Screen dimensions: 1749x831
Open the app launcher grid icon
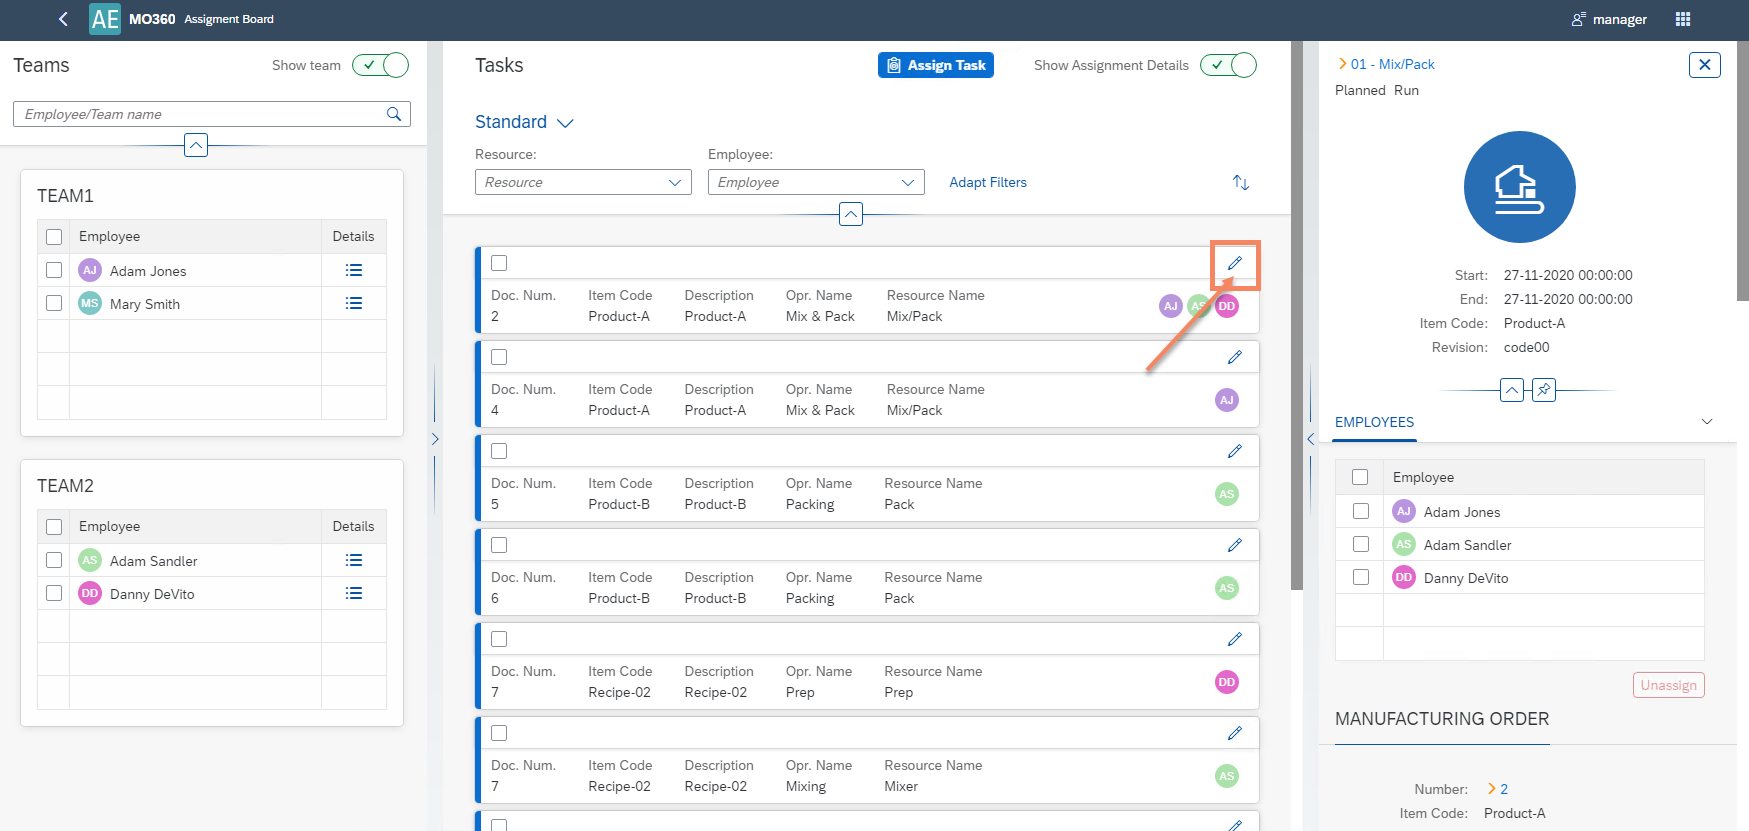click(x=1683, y=19)
